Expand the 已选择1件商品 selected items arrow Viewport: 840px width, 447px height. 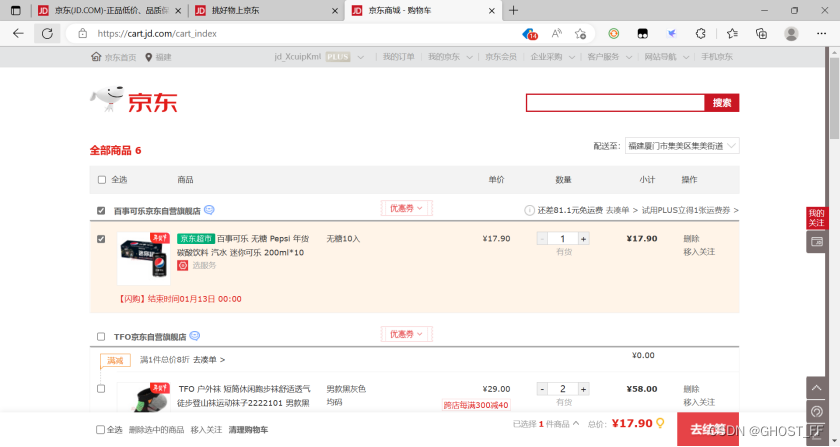pyautogui.click(x=576, y=423)
